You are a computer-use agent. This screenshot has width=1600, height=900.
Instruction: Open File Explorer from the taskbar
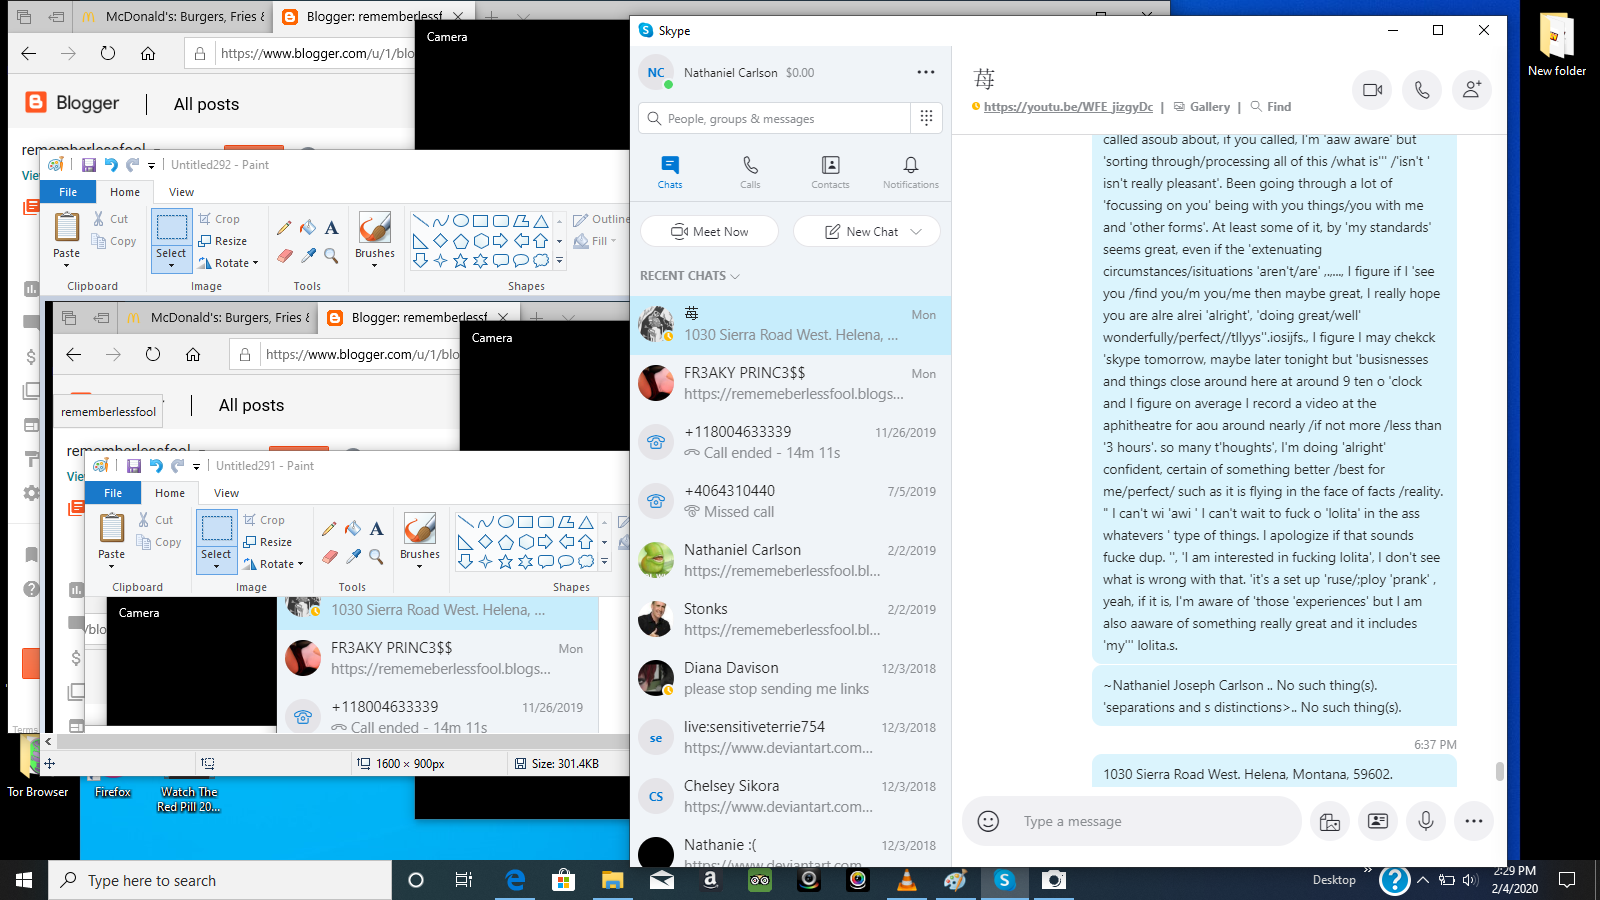(x=612, y=880)
